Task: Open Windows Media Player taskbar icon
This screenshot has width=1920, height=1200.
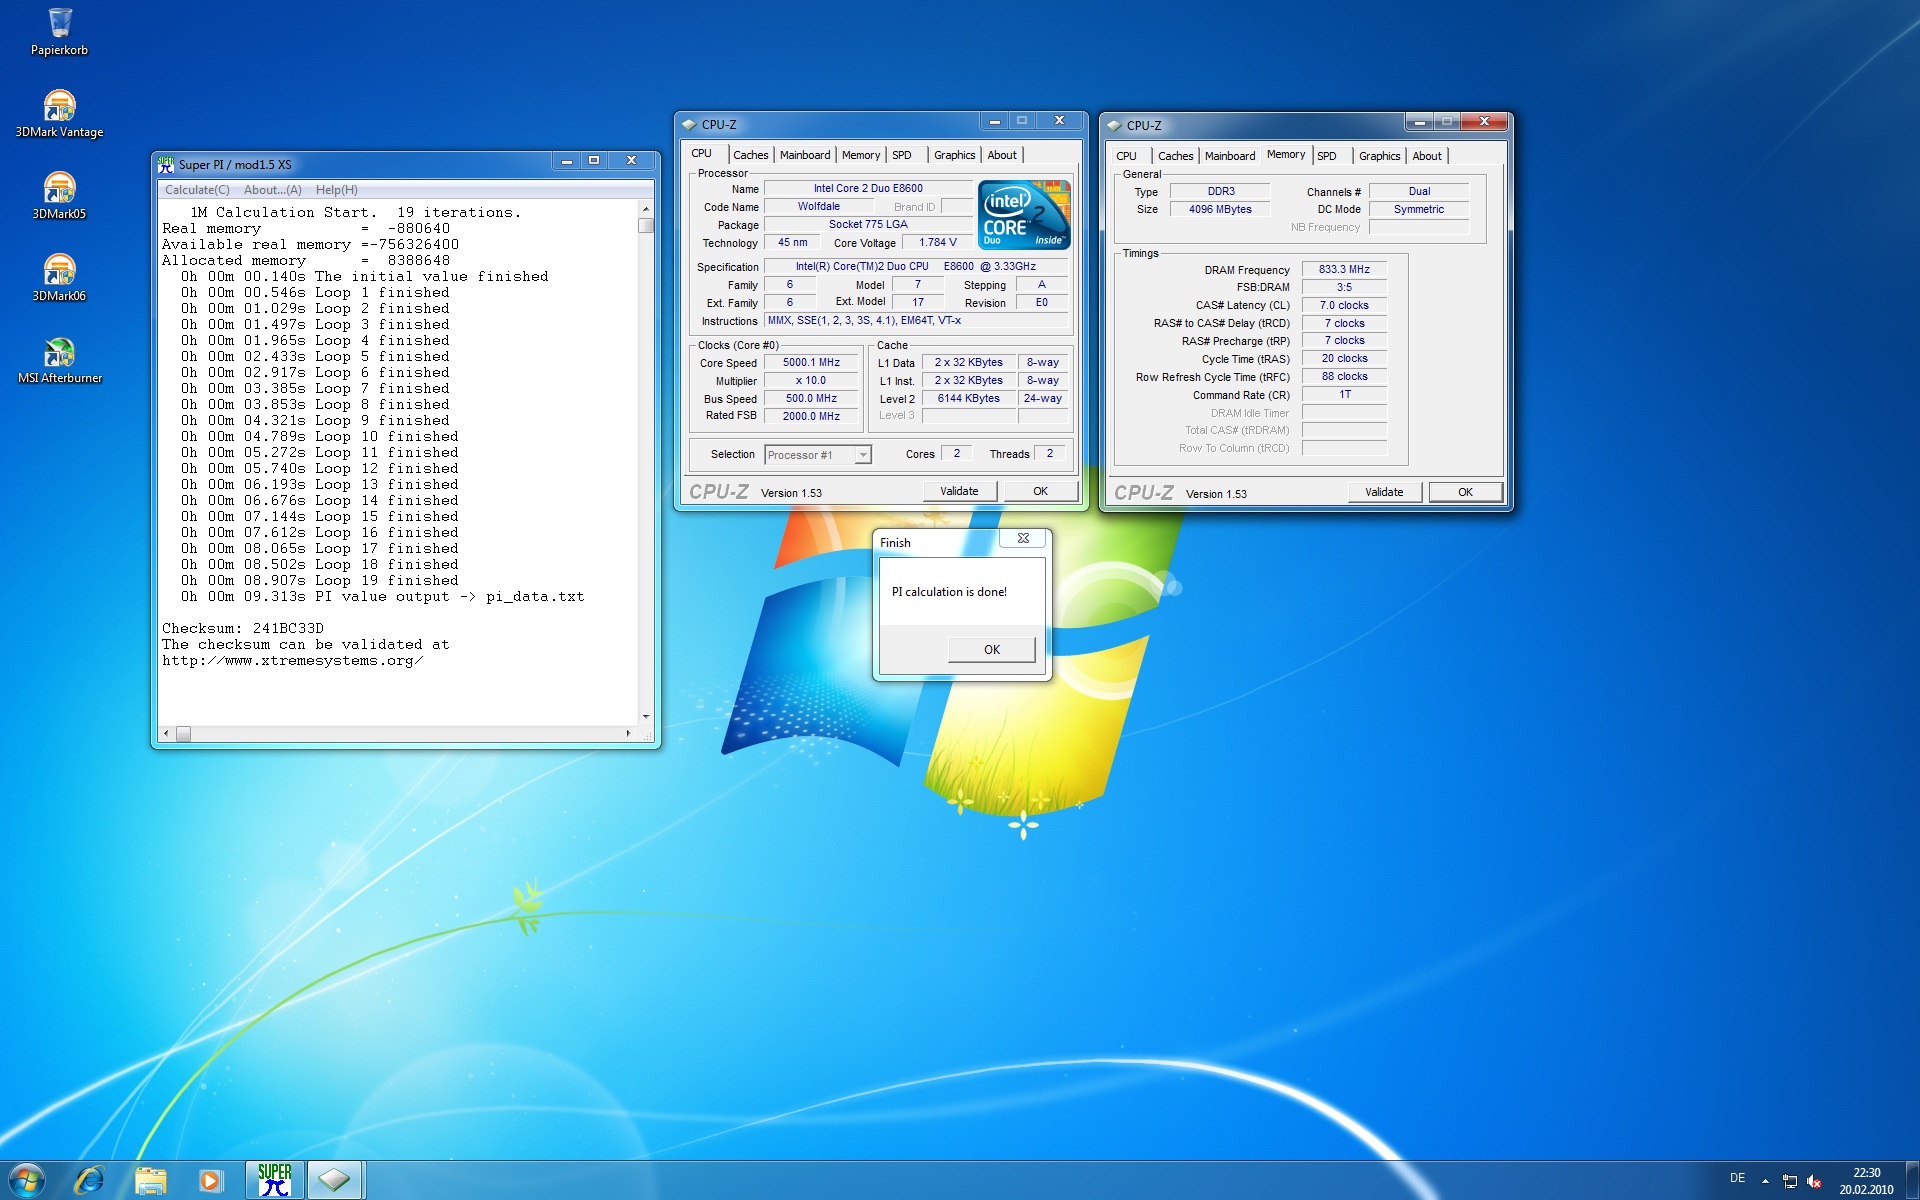Action: (210, 1180)
